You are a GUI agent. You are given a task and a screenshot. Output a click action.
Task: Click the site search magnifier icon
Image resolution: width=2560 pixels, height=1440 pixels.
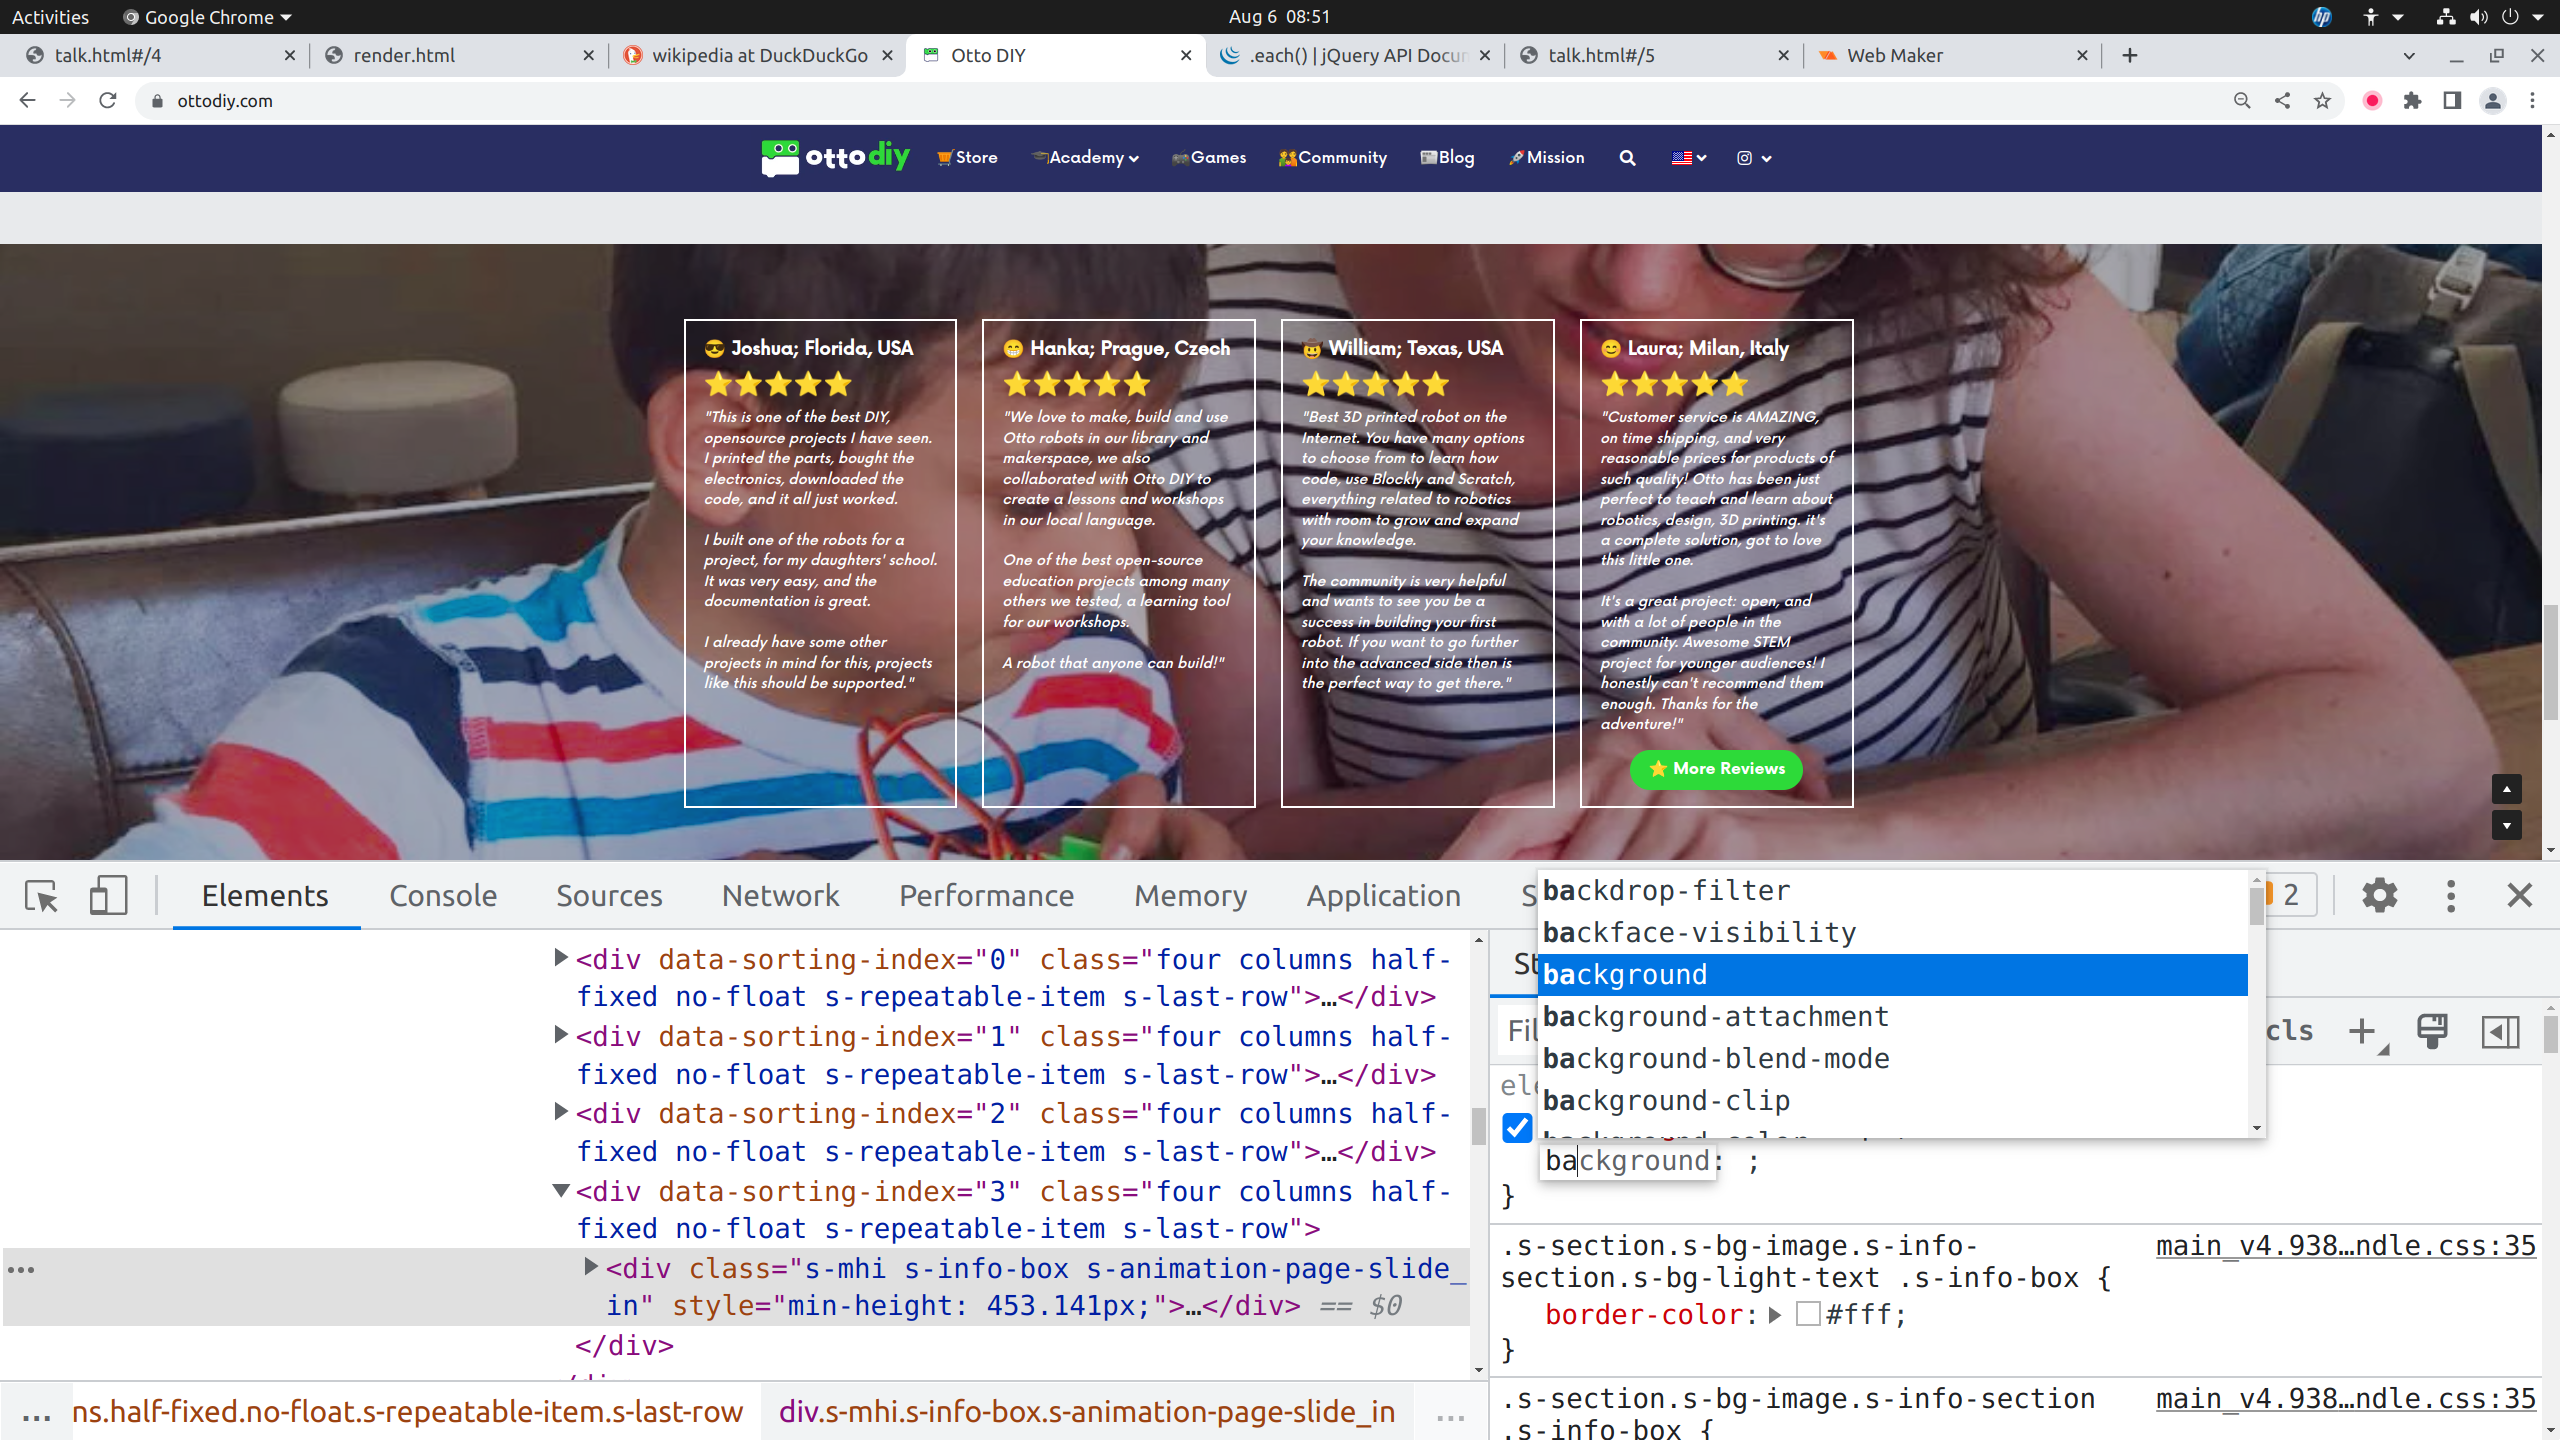(1627, 158)
